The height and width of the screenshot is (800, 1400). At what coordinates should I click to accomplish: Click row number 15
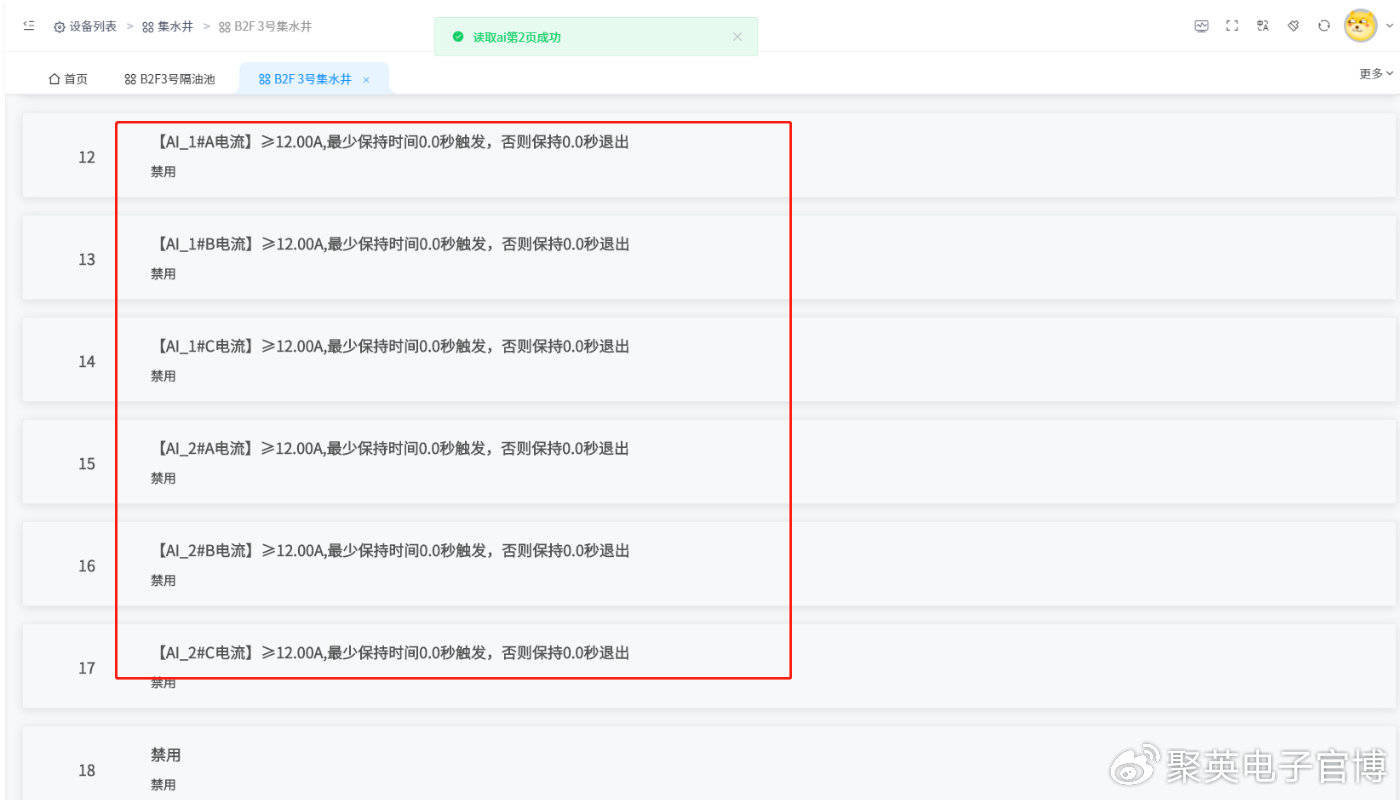click(87, 463)
